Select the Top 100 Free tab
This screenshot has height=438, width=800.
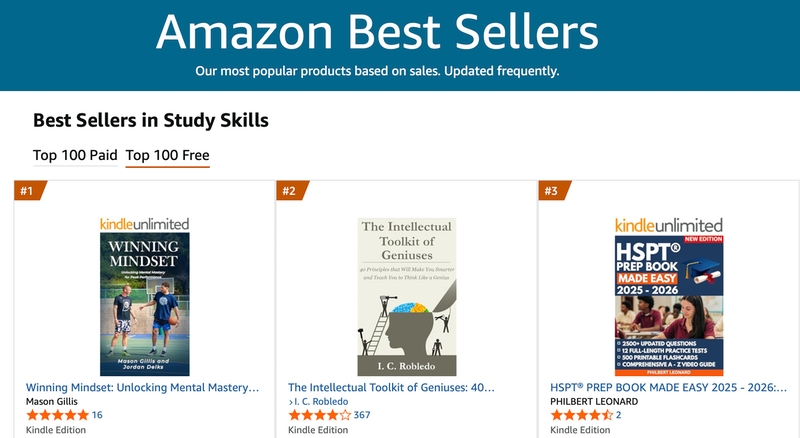point(167,155)
